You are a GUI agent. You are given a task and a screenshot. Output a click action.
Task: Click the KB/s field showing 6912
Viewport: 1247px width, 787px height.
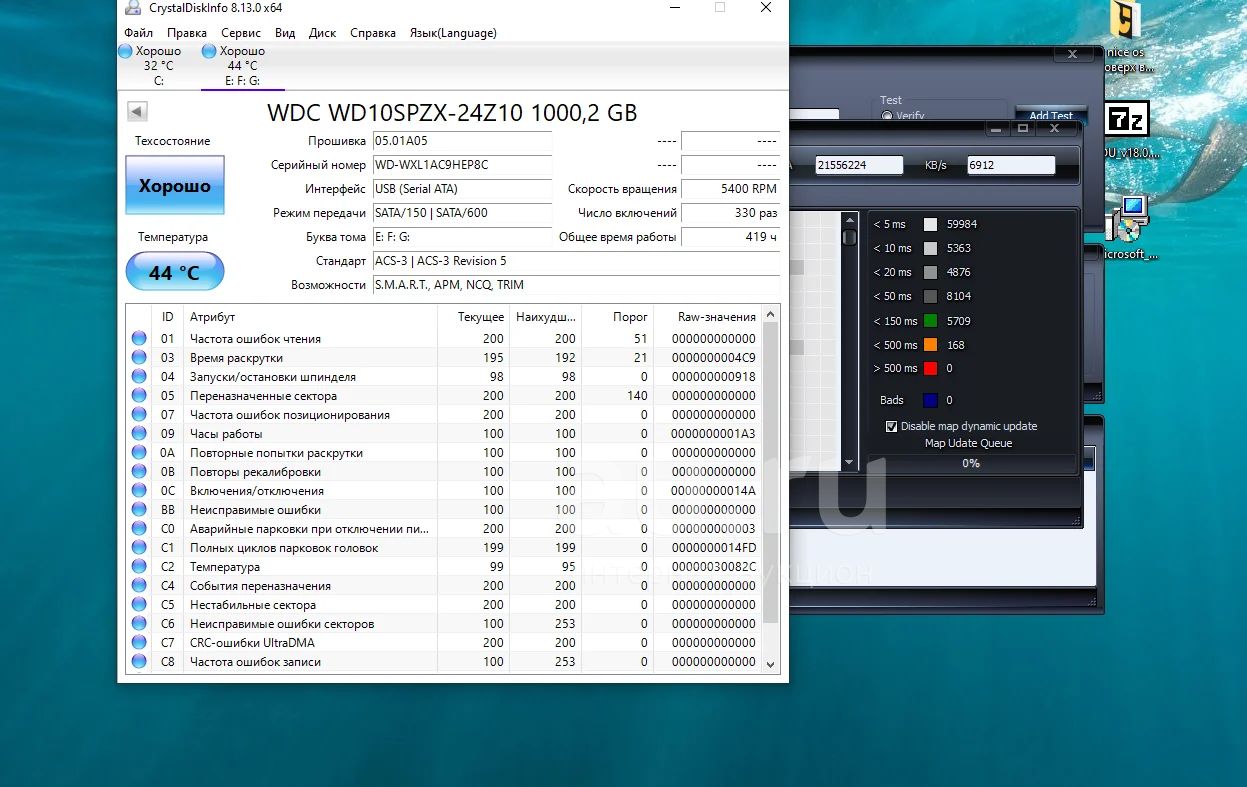point(1011,165)
